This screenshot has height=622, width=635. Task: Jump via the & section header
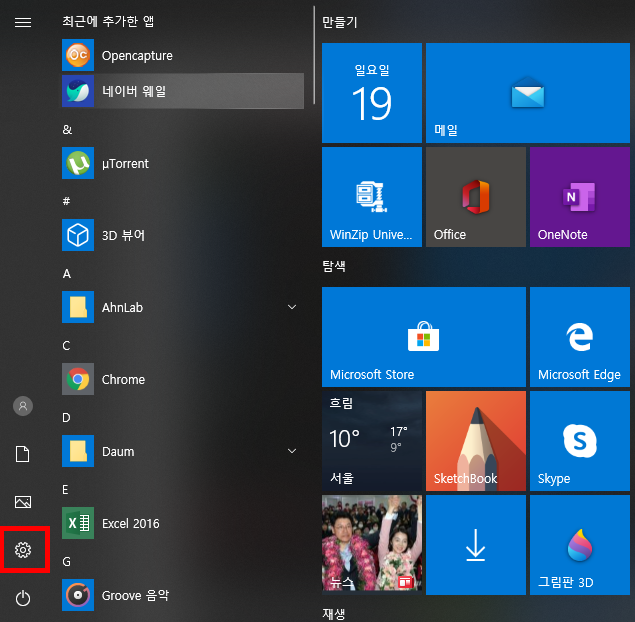tap(67, 130)
